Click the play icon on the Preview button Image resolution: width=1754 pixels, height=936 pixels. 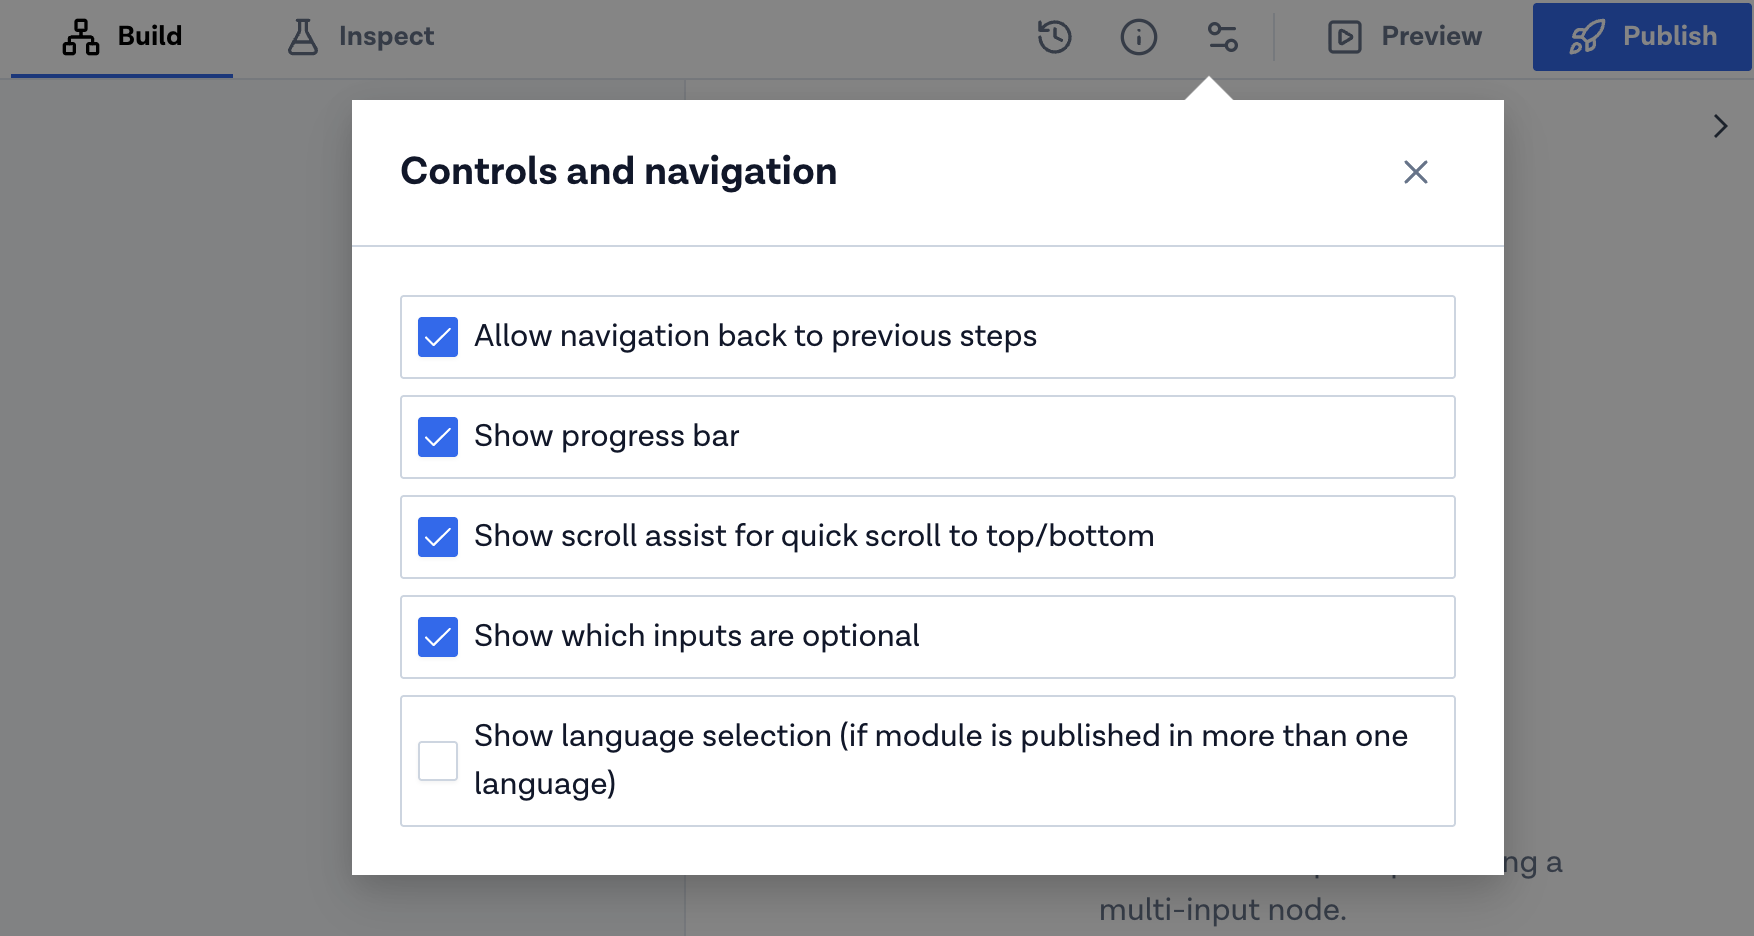pyautogui.click(x=1347, y=36)
